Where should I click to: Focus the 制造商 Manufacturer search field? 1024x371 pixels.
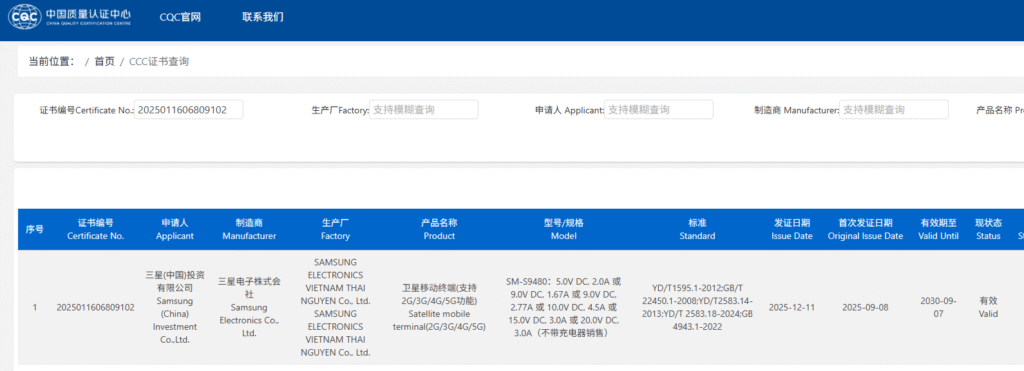point(894,110)
